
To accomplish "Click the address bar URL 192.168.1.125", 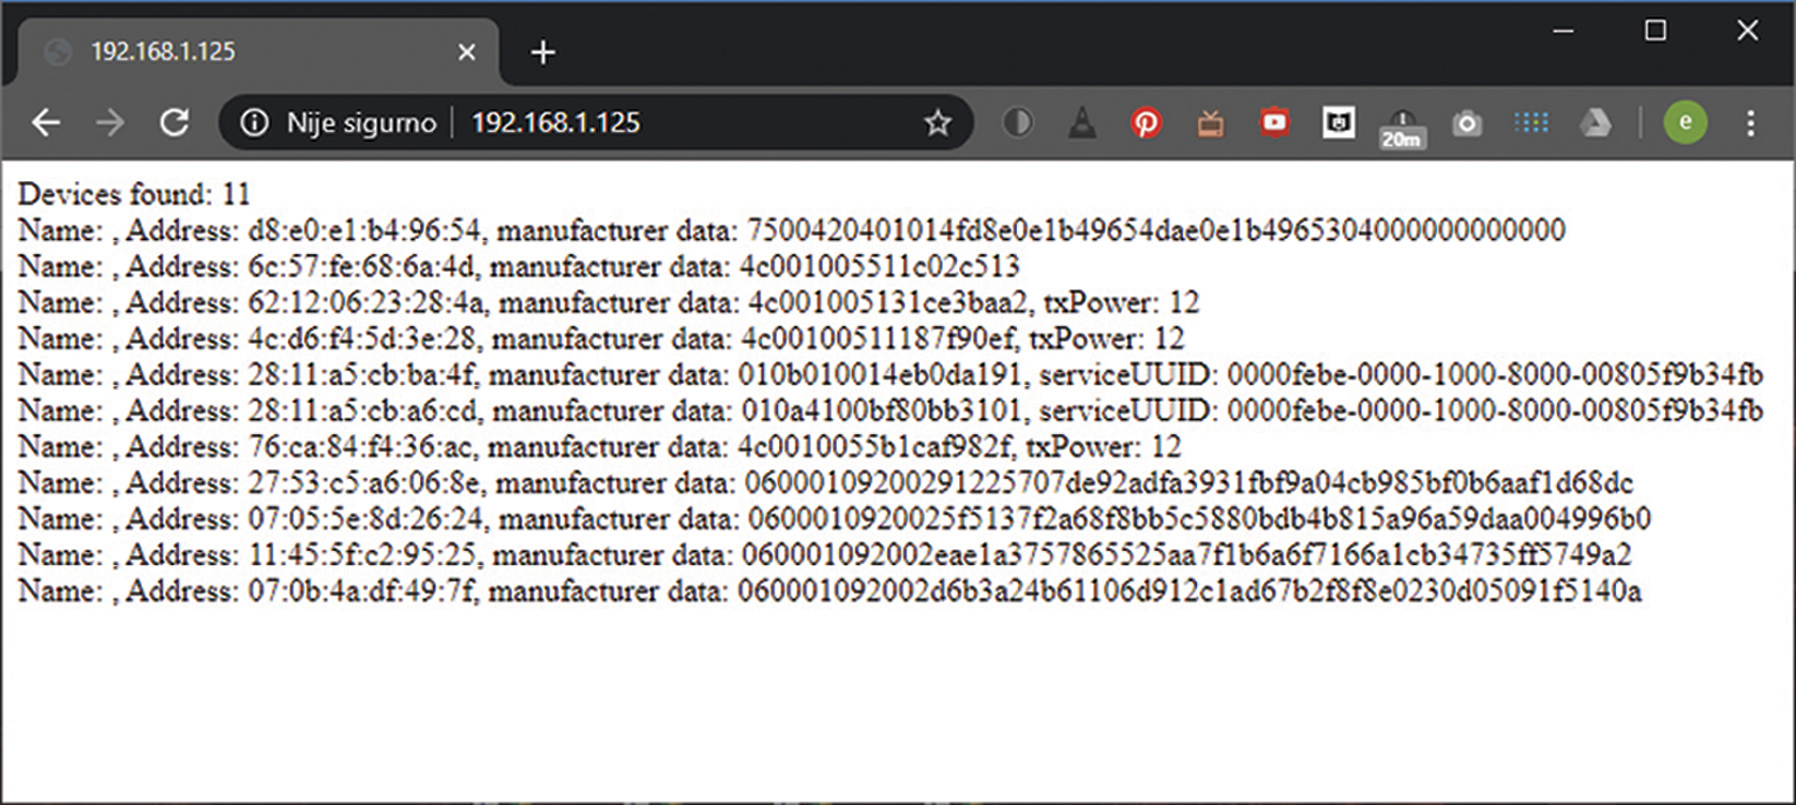I will (x=556, y=122).
